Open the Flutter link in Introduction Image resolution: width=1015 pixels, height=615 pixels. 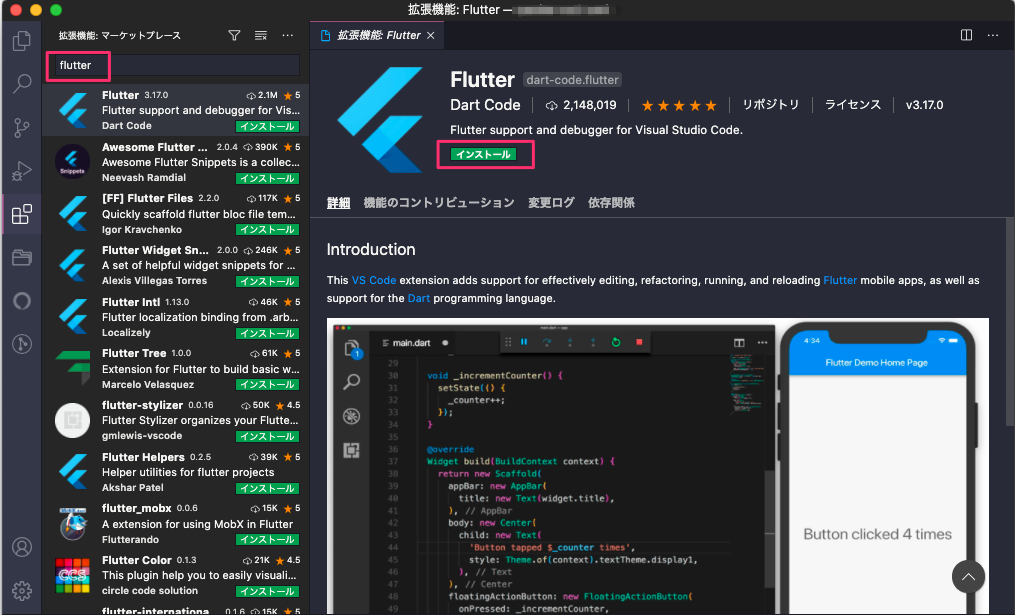tap(840, 280)
